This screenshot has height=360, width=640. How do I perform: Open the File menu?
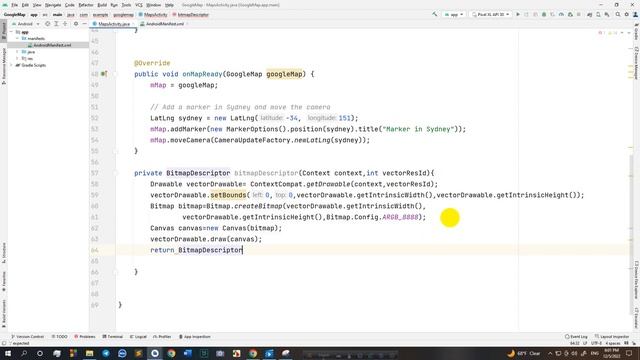[15, 5]
